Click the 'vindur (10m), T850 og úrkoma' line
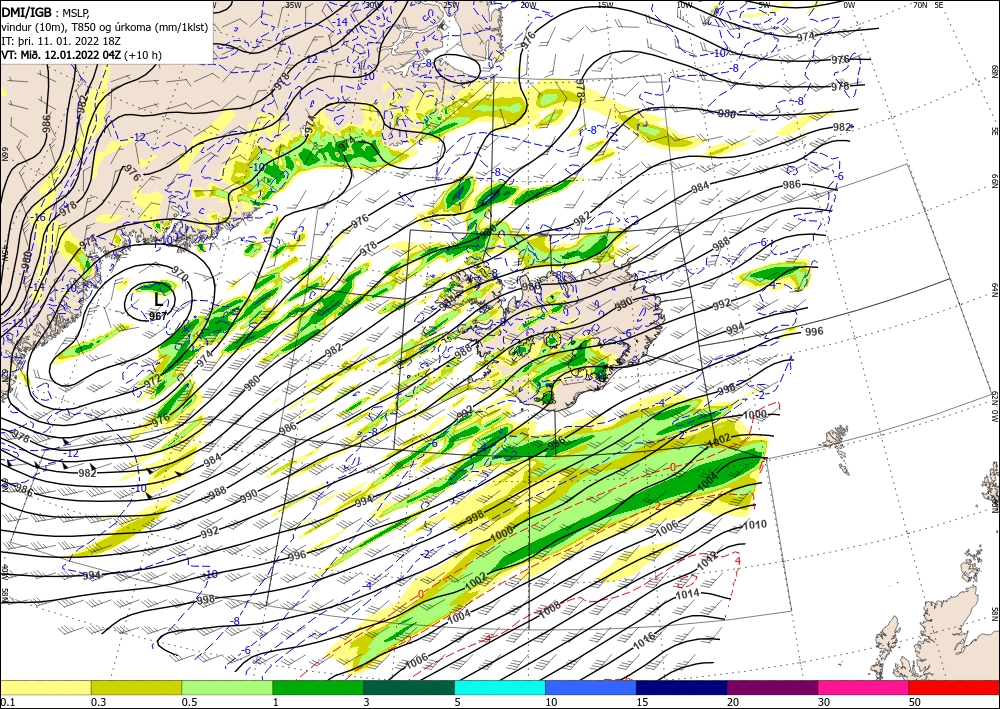1000x709 pixels. [103, 27]
